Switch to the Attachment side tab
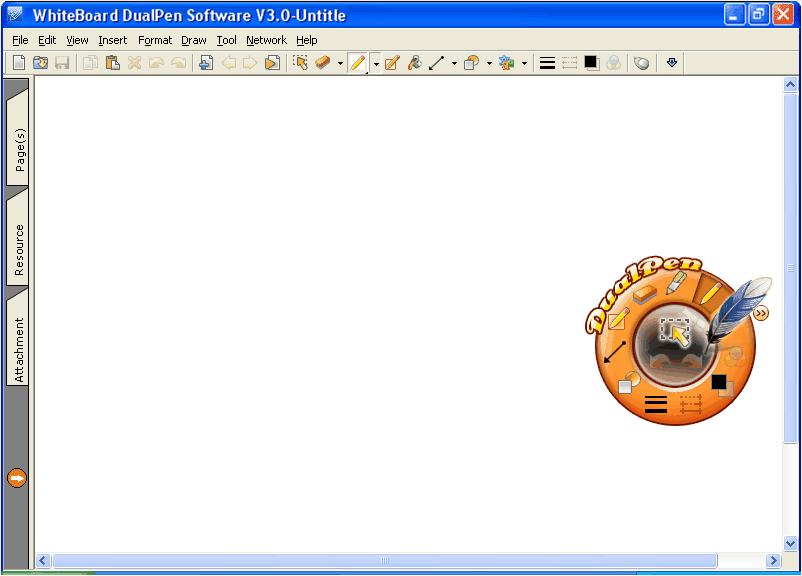This screenshot has width=802, height=576. click(x=18, y=340)
